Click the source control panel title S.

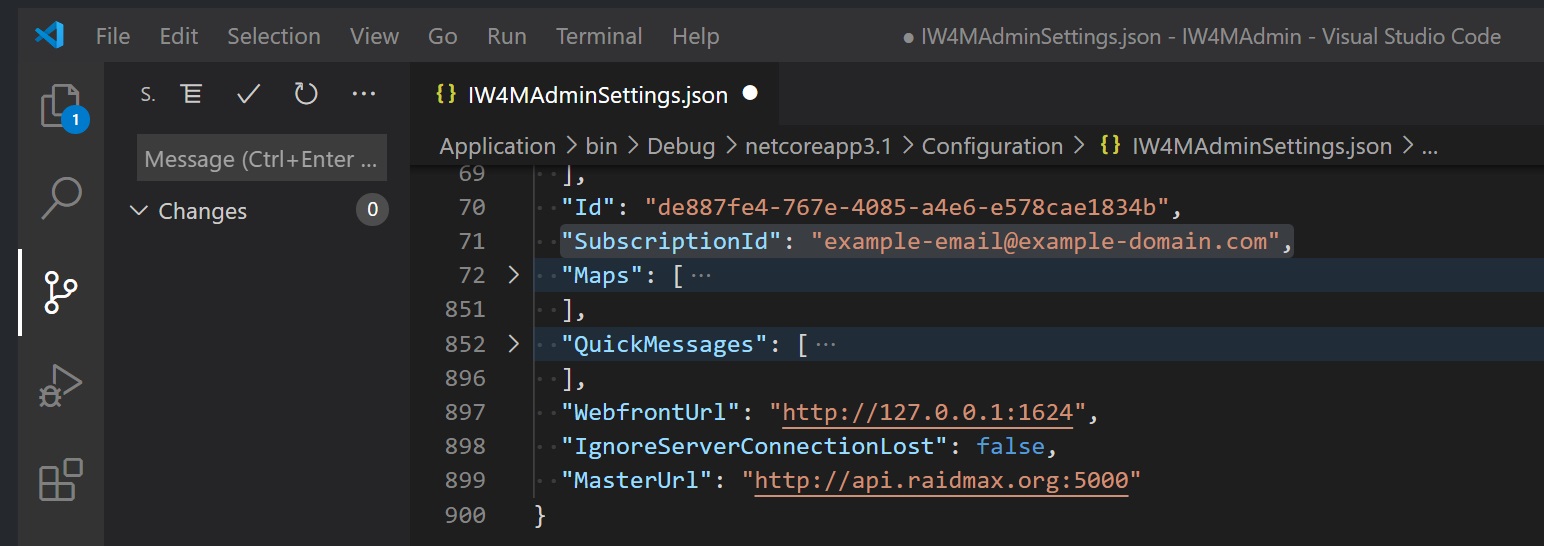click(147, 95)
